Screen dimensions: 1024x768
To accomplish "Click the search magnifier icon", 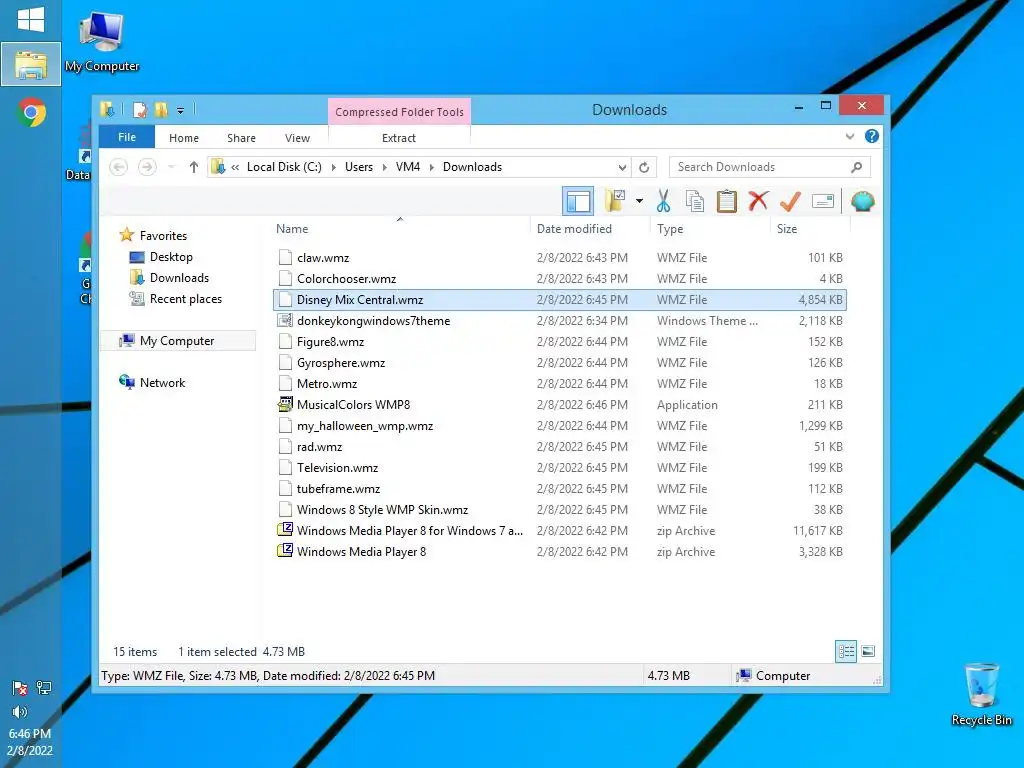I will point(856,167).
